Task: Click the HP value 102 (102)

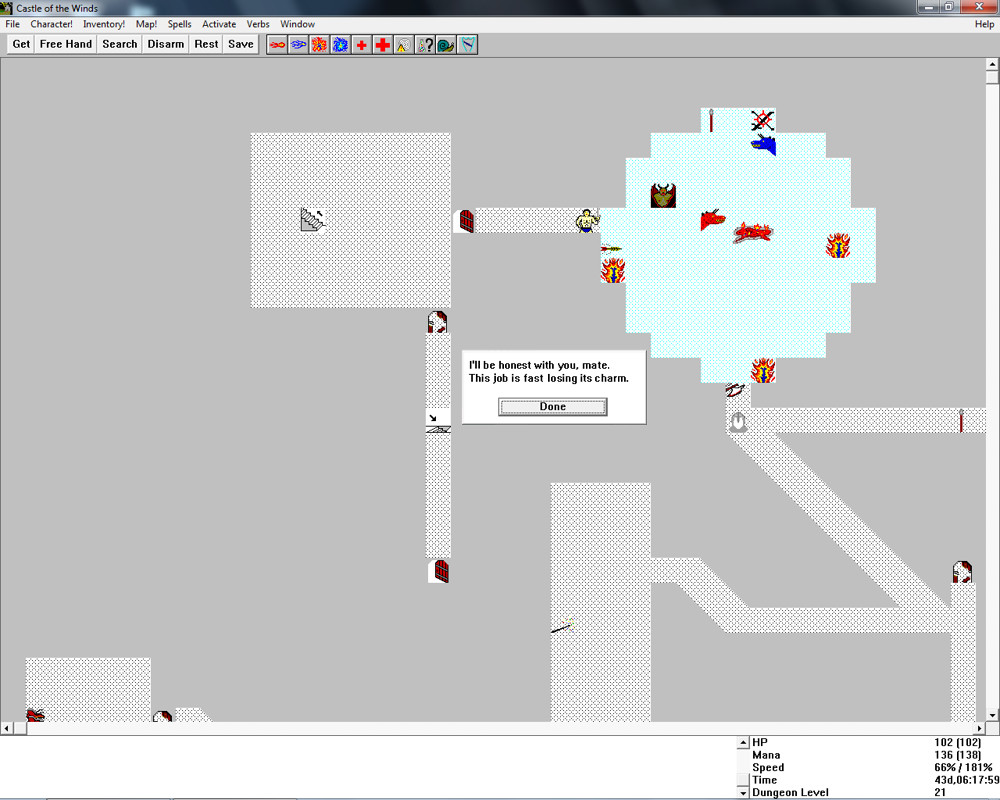Action: tap(957, 743)
